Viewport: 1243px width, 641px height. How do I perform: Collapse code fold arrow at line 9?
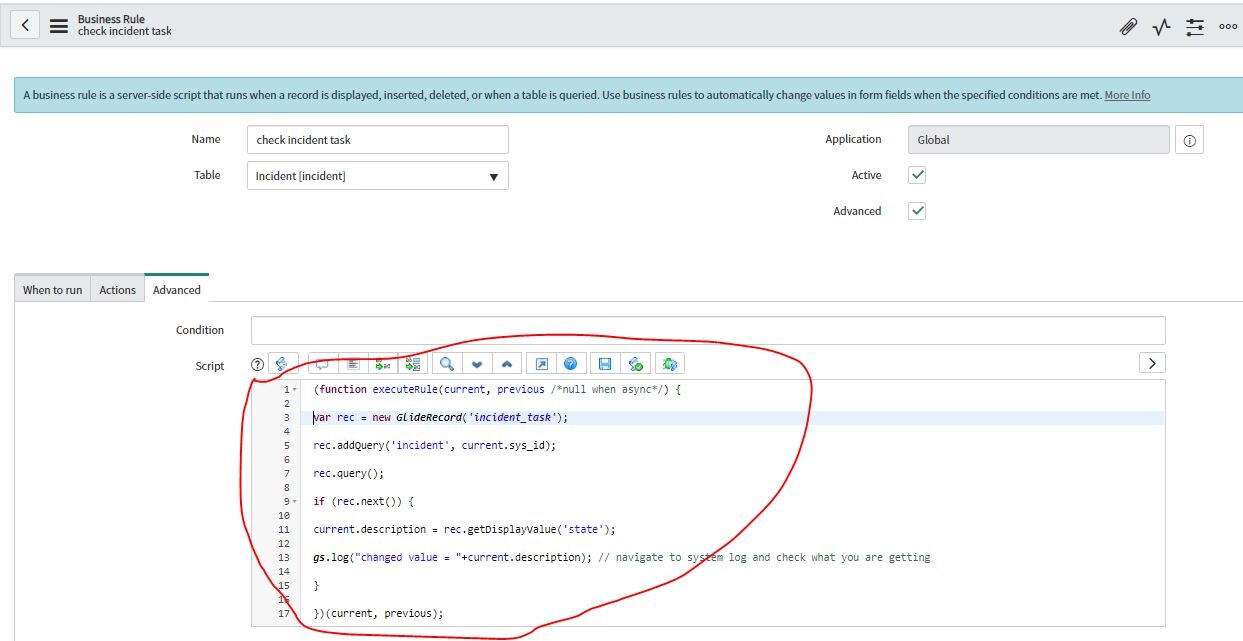click(295, 502)
